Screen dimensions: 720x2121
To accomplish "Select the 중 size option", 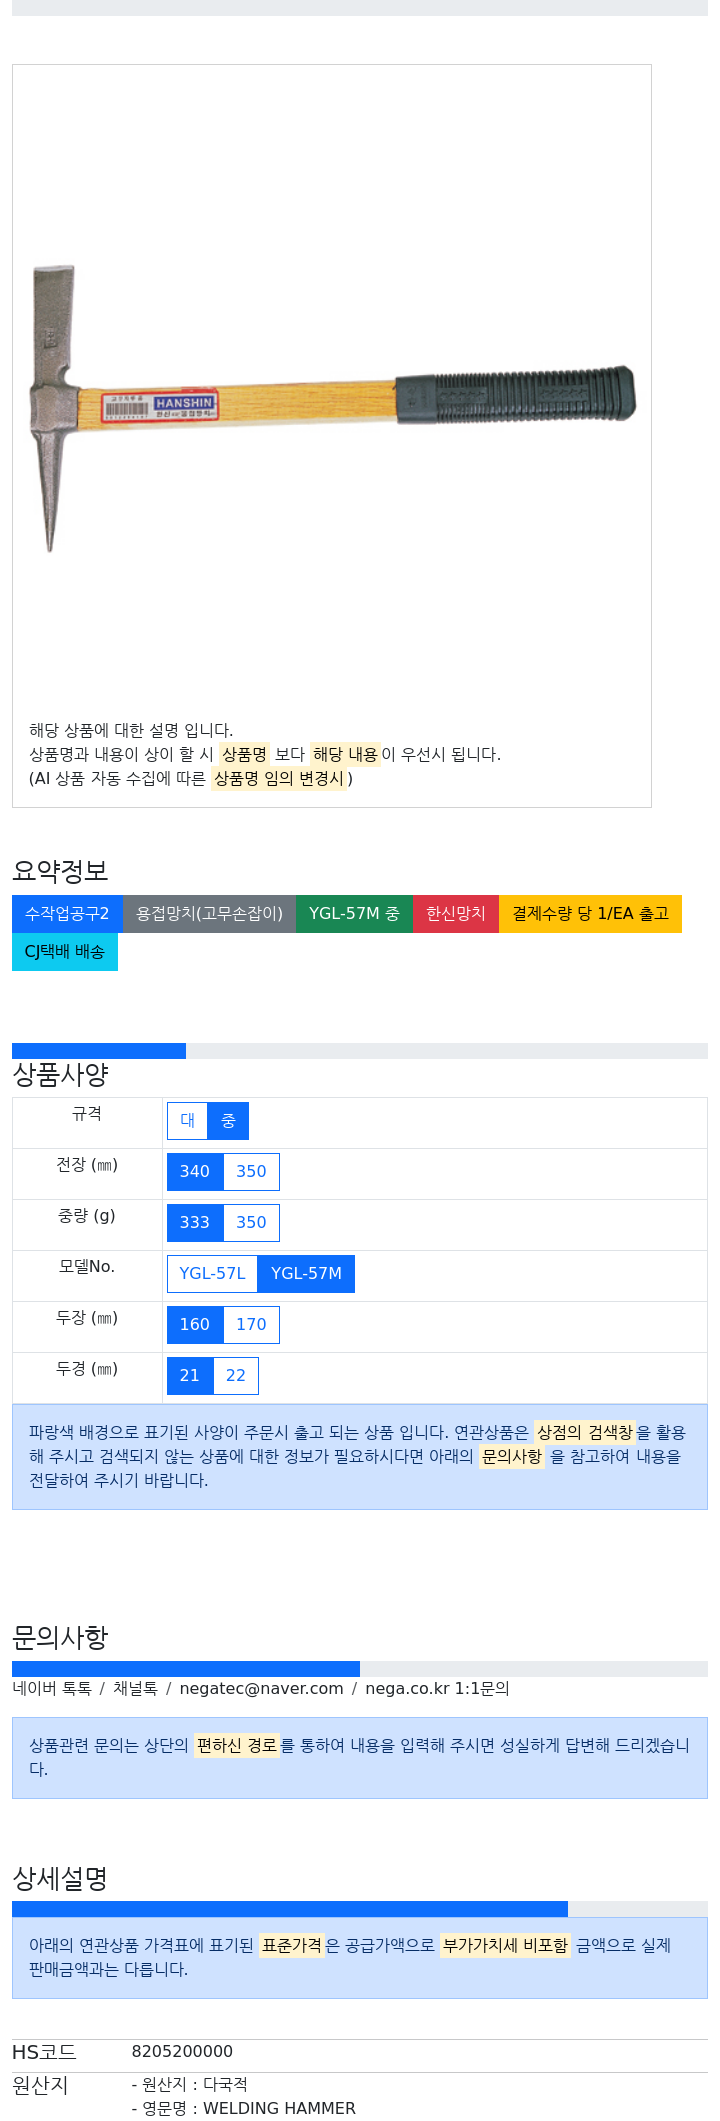I will (x=228, y=1121).
